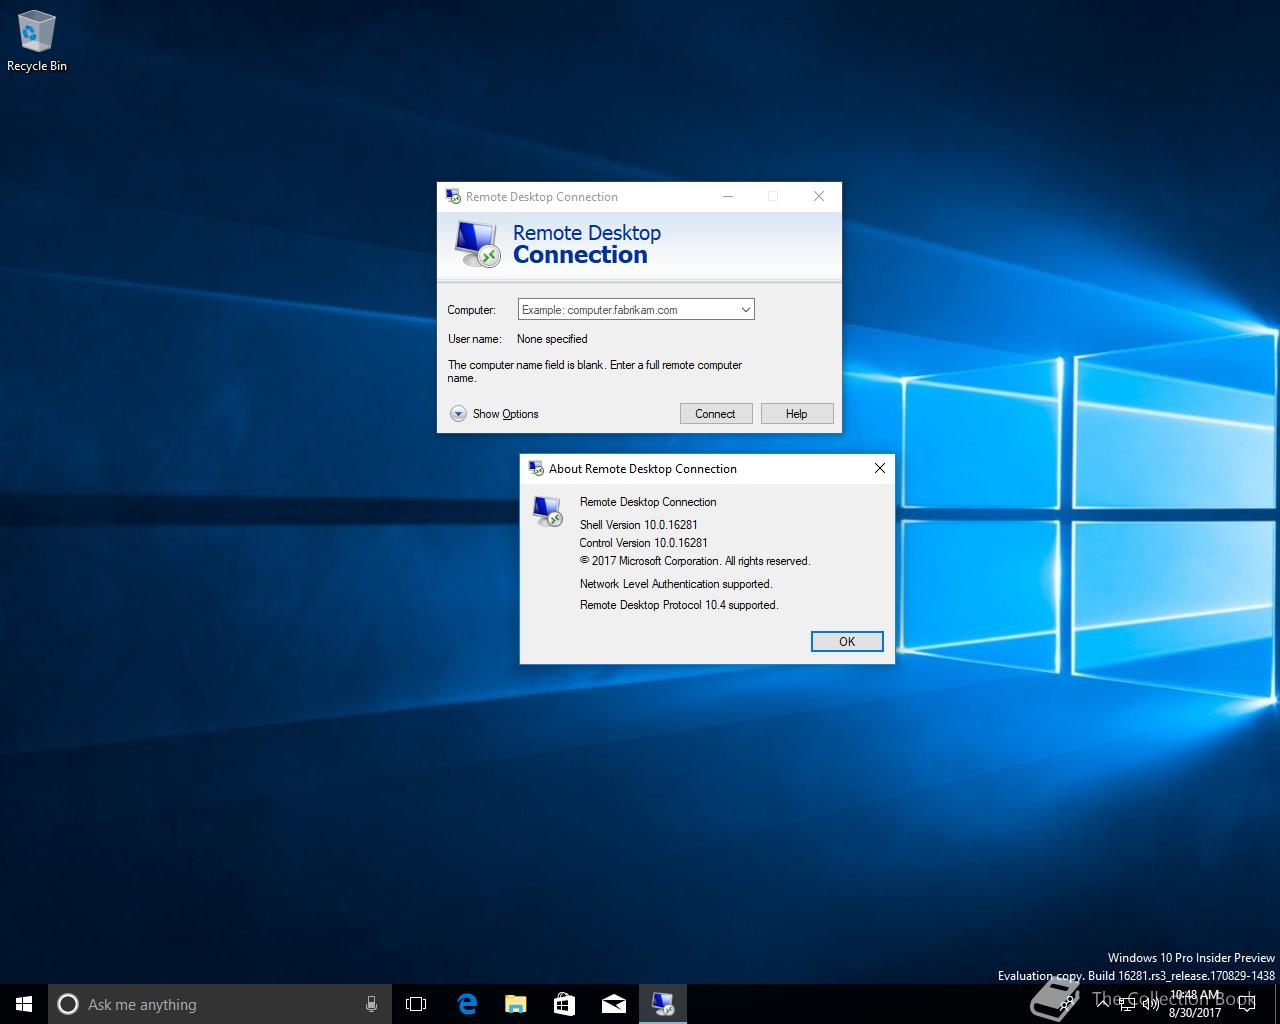The width and height of the screenshot is (1280, 1024).
Task: Click the Remote Desktop Connection title bar icon
Action: tap(453, 196)
